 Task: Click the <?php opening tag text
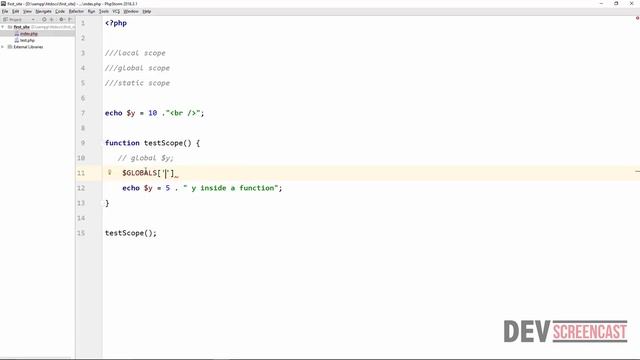116,23
